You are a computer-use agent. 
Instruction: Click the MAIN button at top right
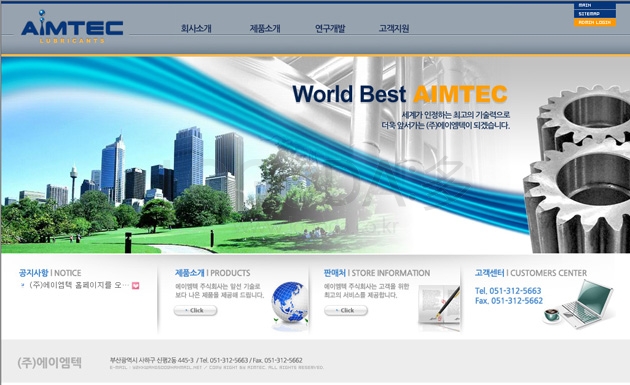(595, 5)
